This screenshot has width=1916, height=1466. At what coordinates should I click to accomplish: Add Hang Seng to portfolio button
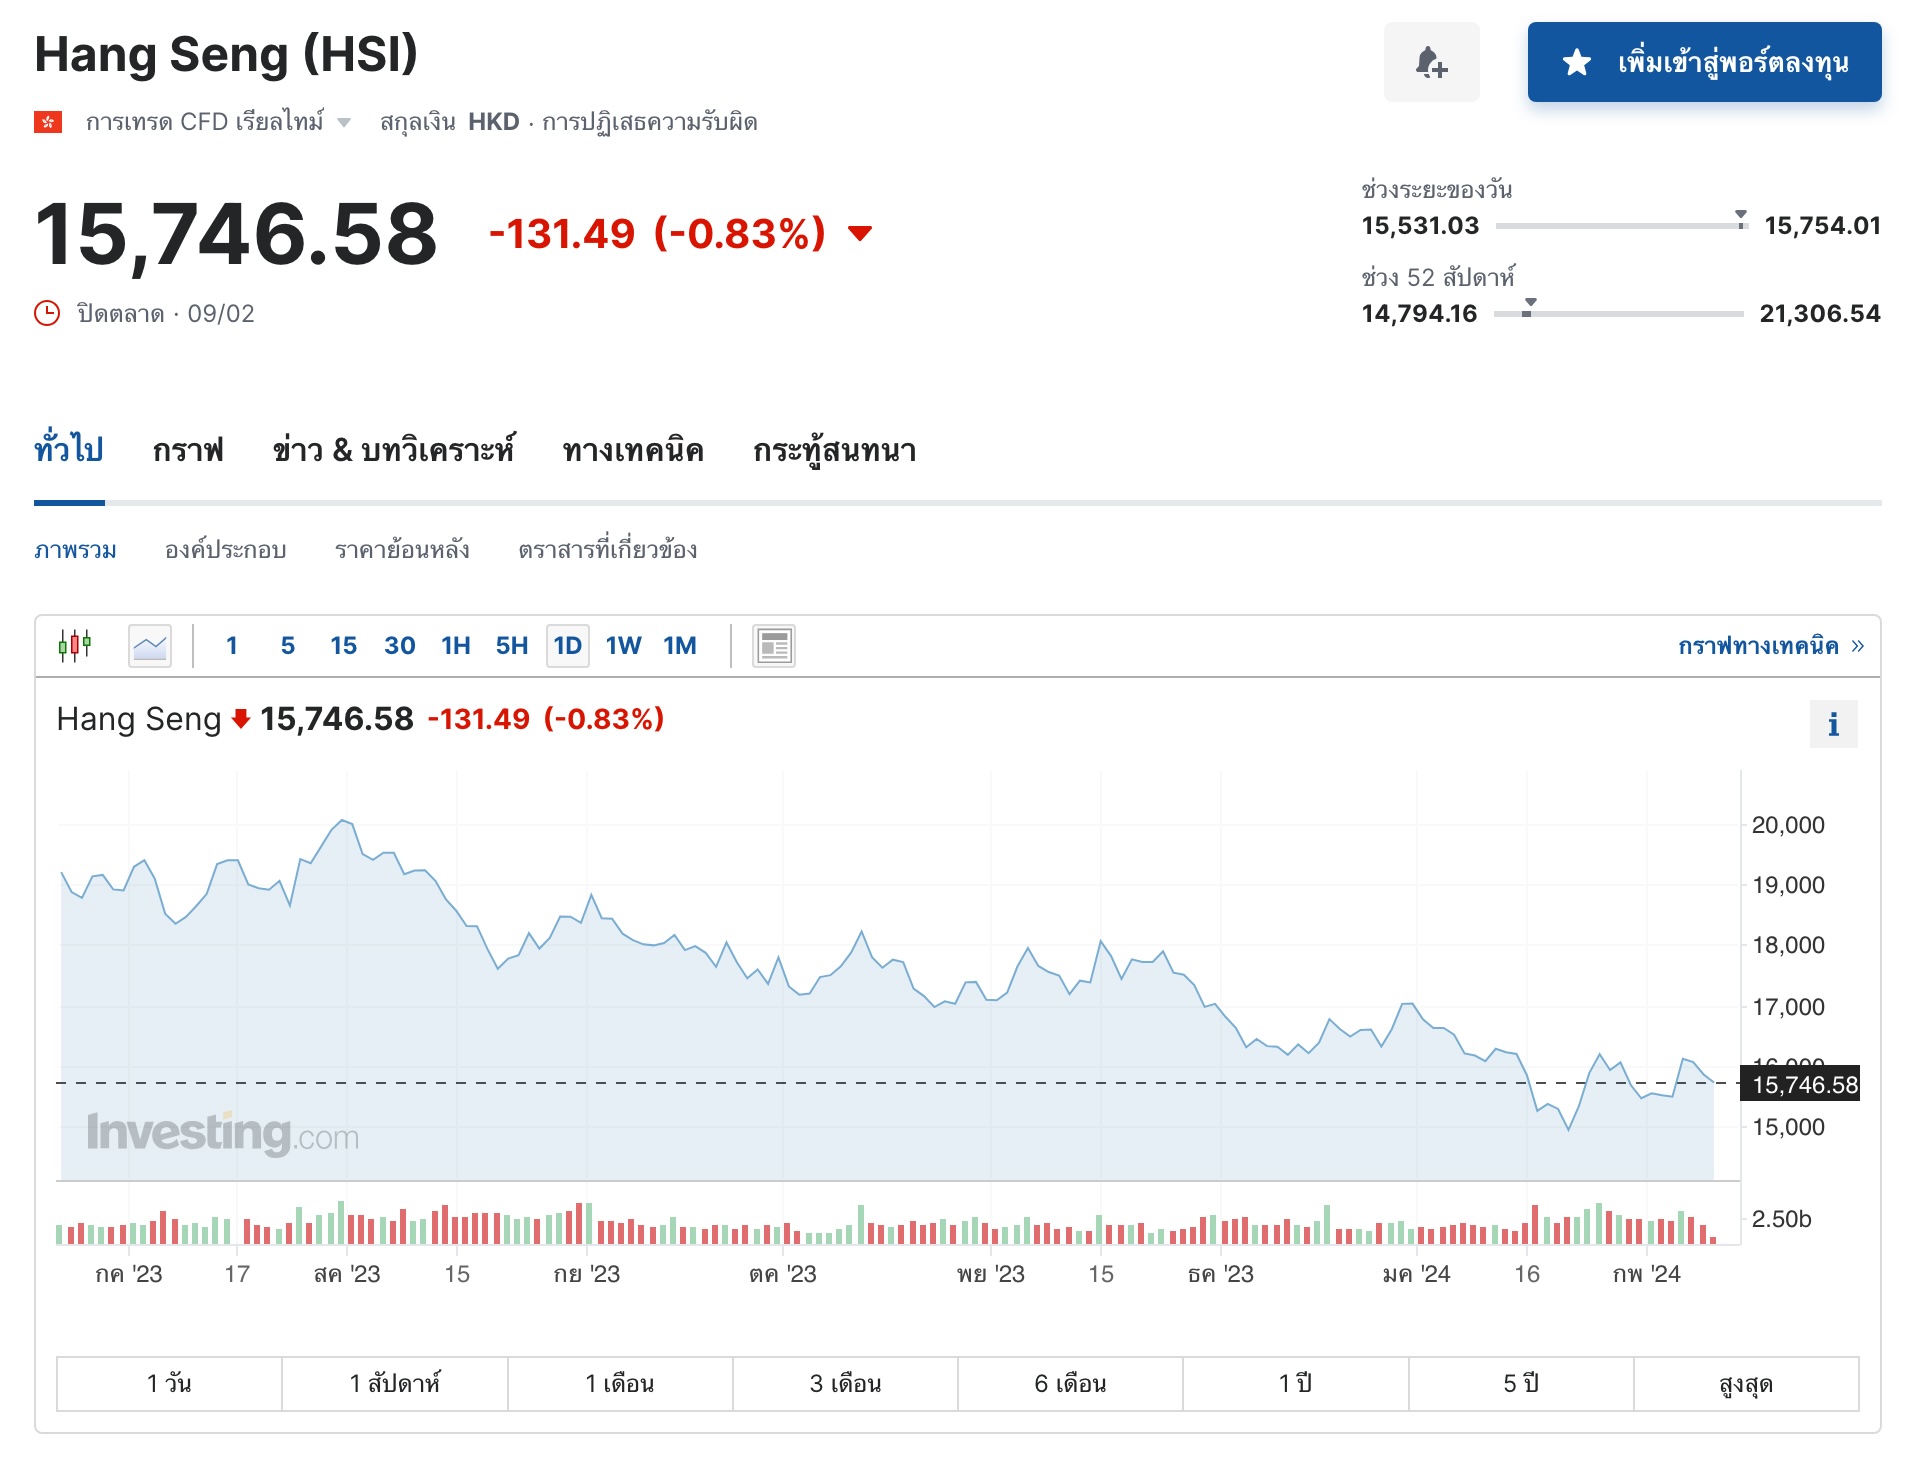click(x=1704, y=62)
